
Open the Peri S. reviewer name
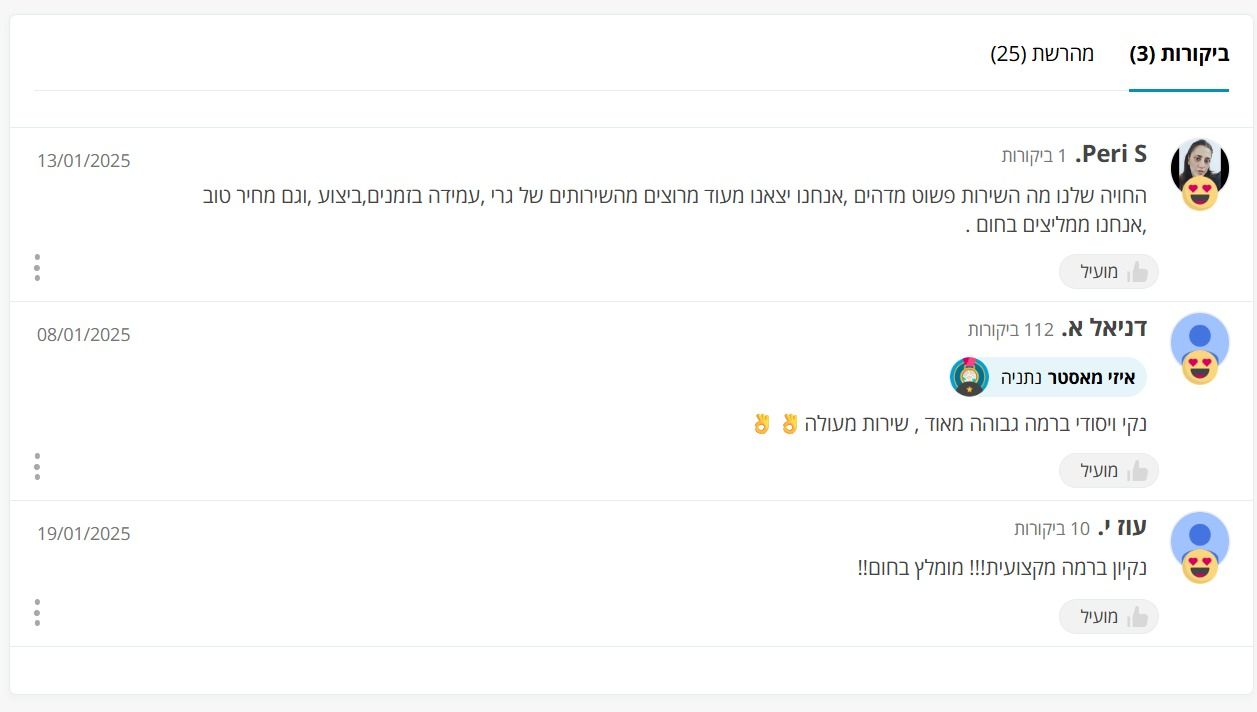click(x=1111, y=154)
